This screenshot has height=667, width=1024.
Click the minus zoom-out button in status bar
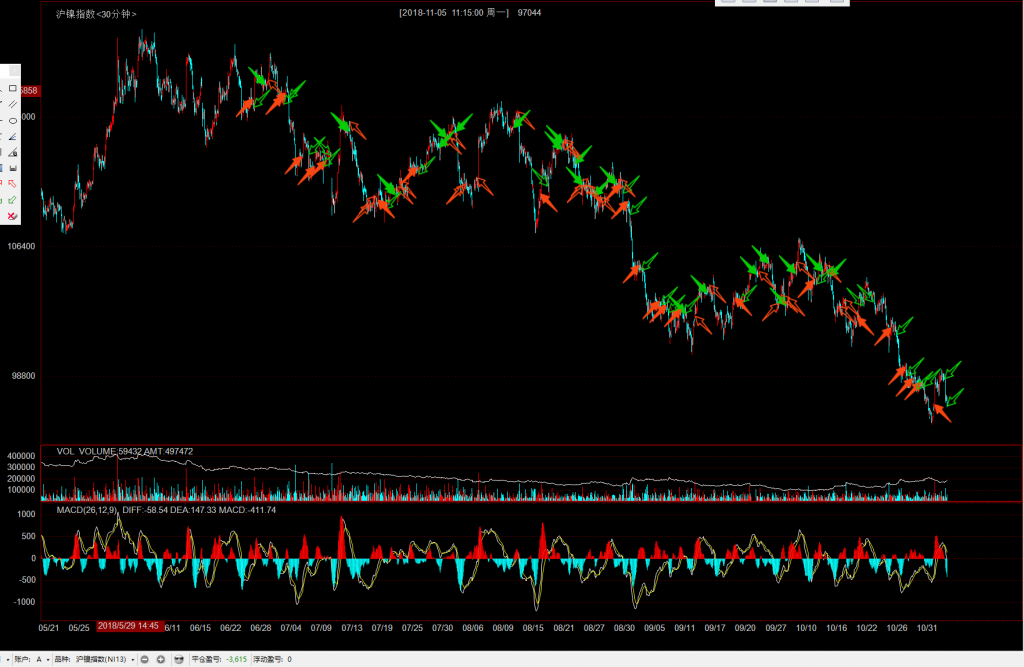tap(144, 659)
